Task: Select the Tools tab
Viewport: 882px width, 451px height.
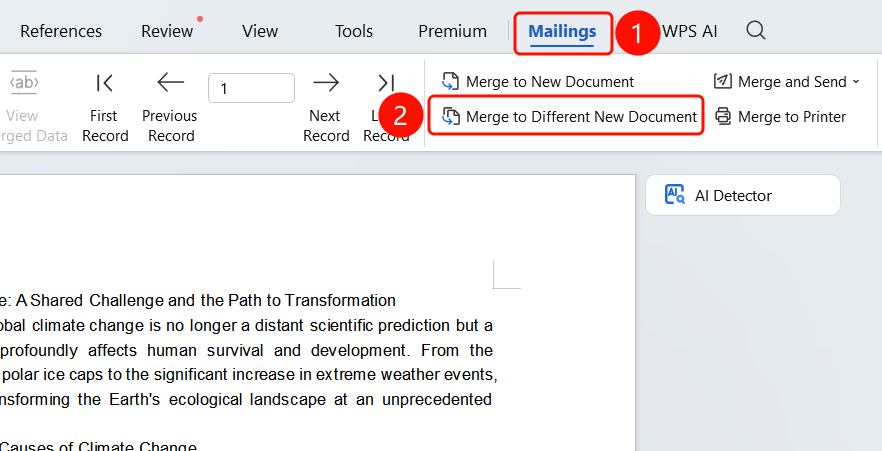Action: (x=353, y=31)
